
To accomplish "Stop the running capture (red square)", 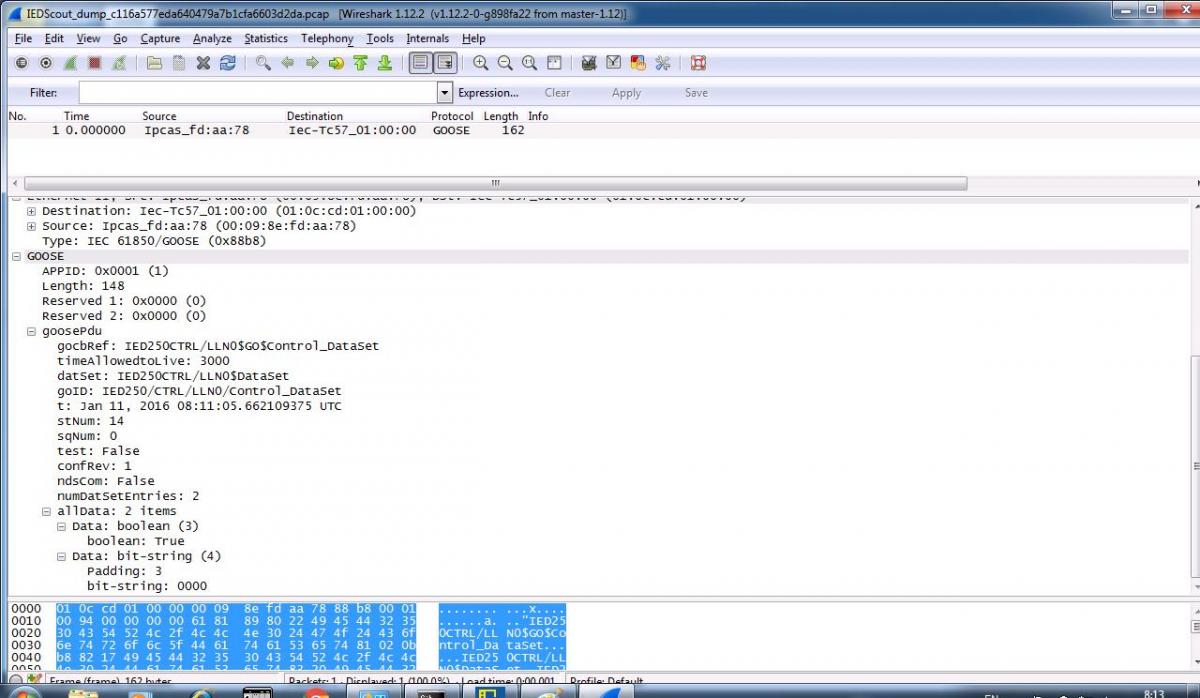I will tap(94, 63).
